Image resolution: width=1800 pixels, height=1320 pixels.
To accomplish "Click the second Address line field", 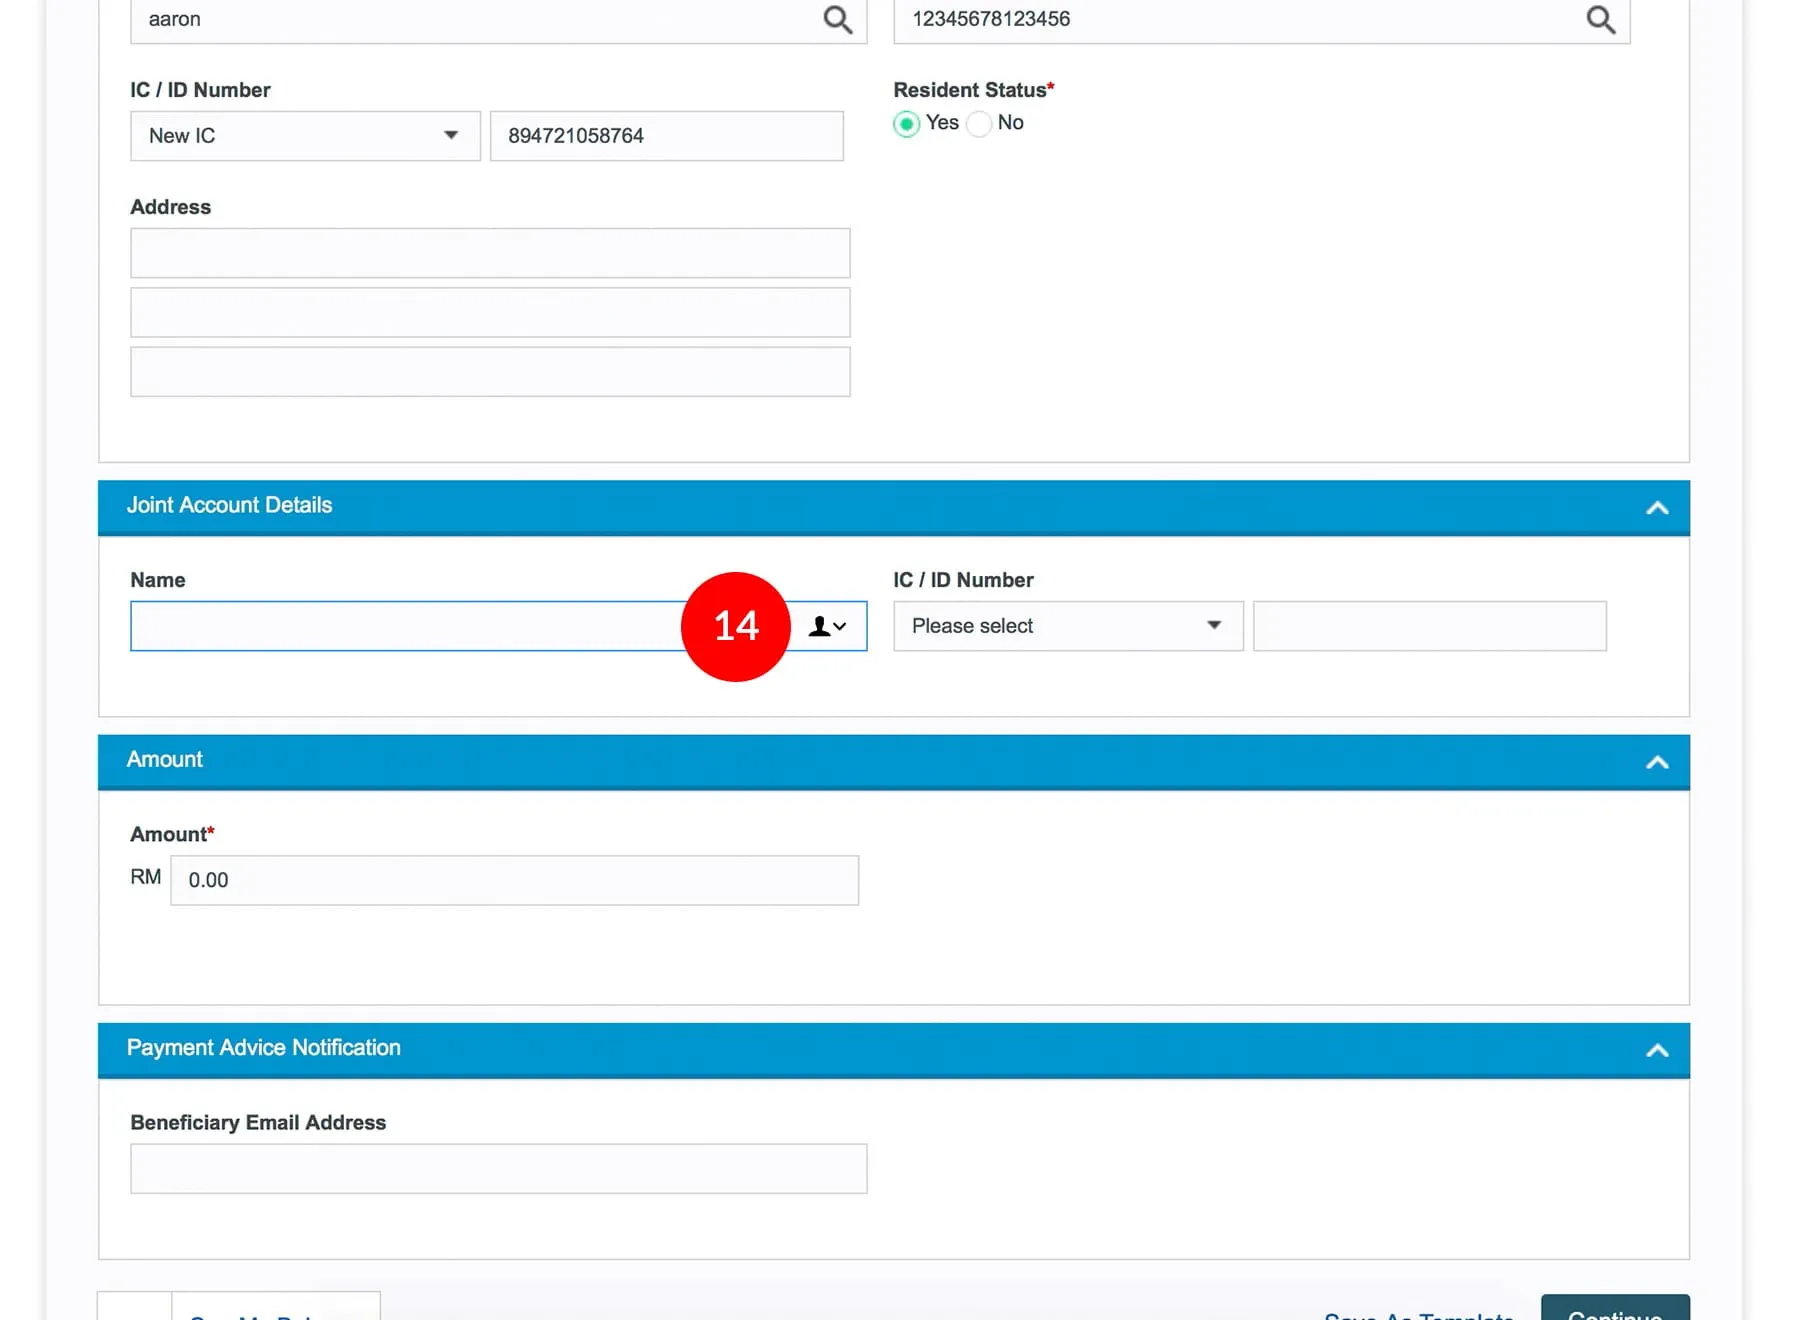I will tap(490, 313).
